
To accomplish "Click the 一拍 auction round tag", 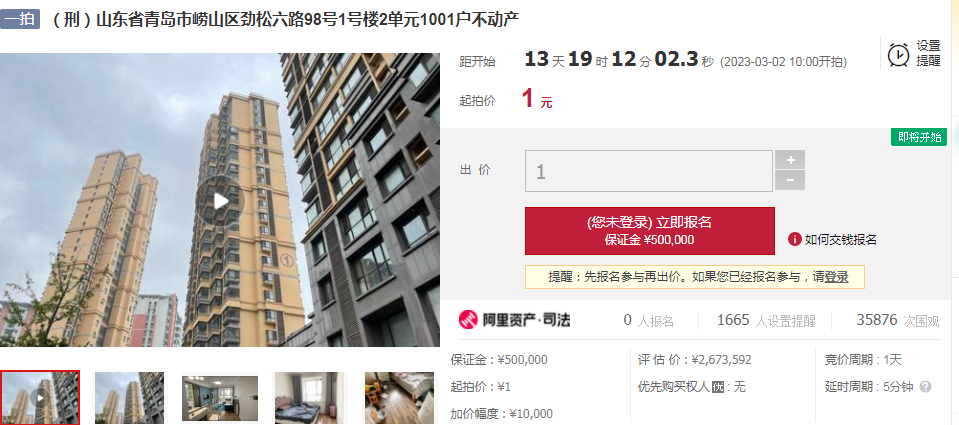I will tap(20, 19).
